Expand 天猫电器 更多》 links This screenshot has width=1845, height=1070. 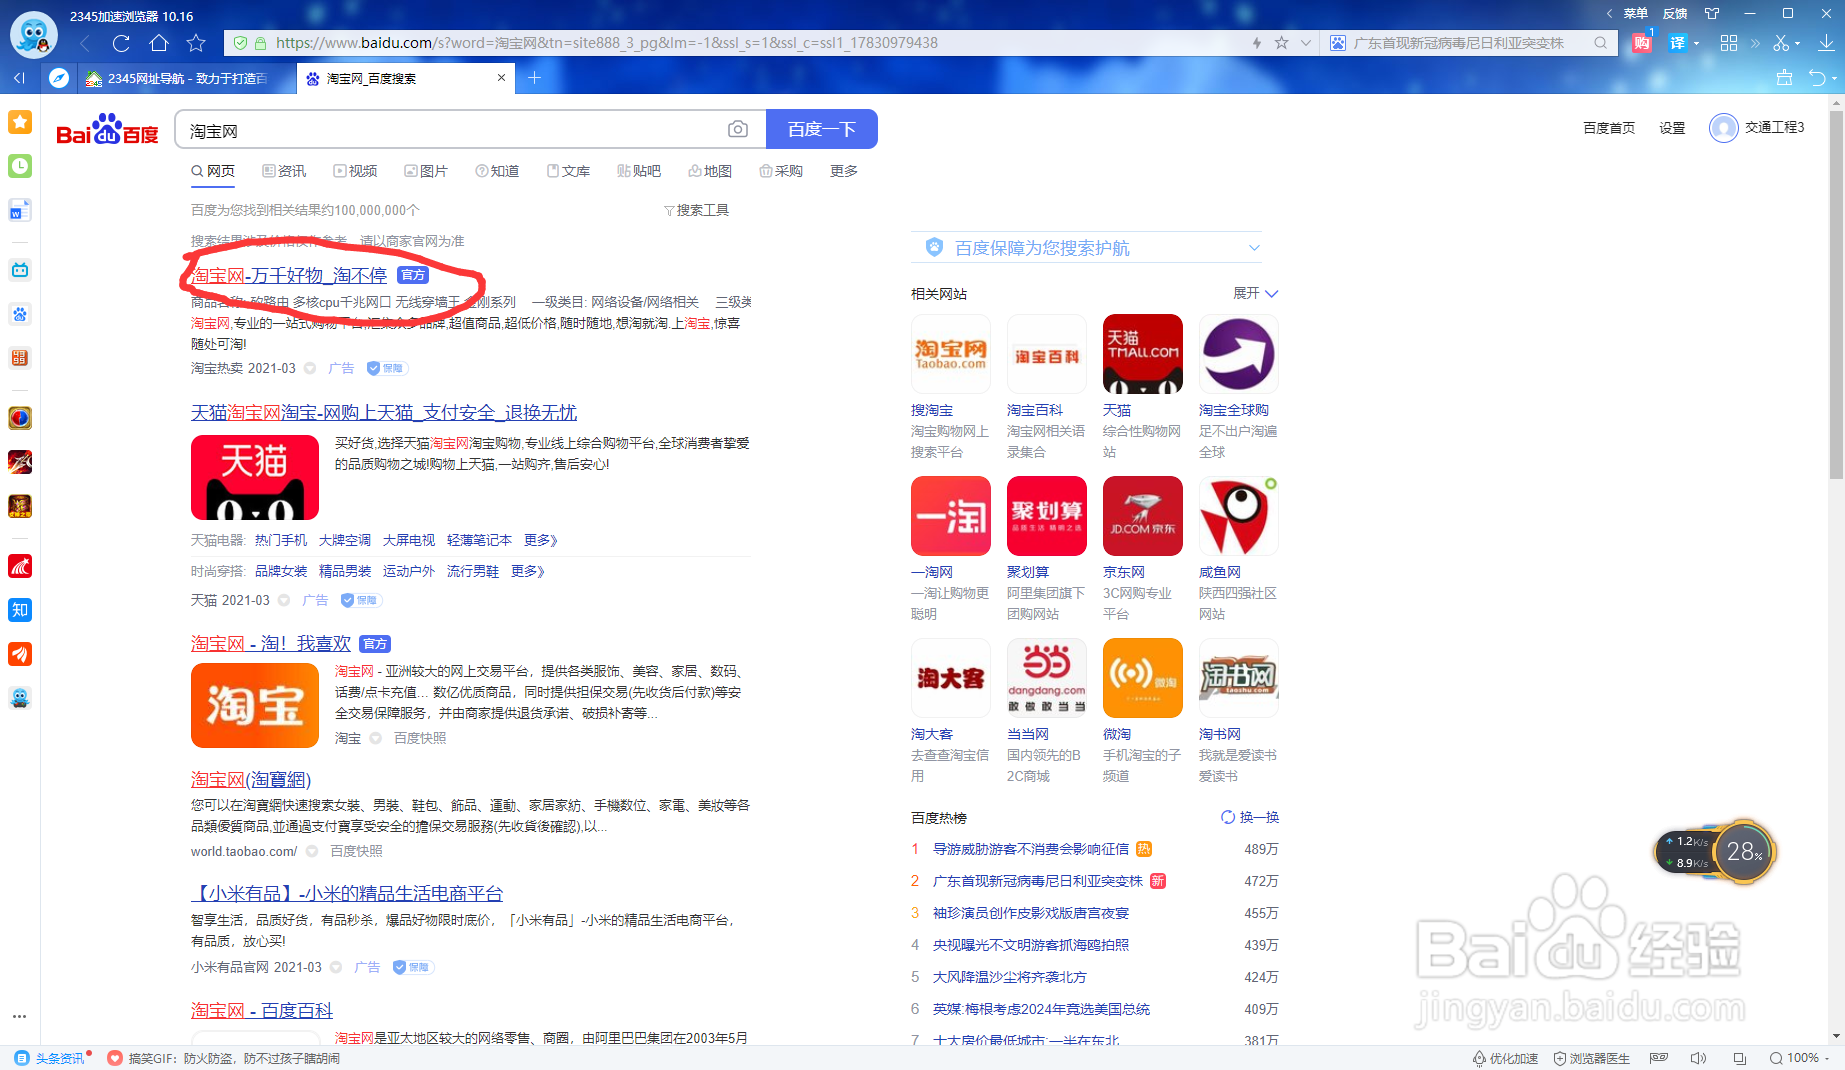click(x=541, y=540)
